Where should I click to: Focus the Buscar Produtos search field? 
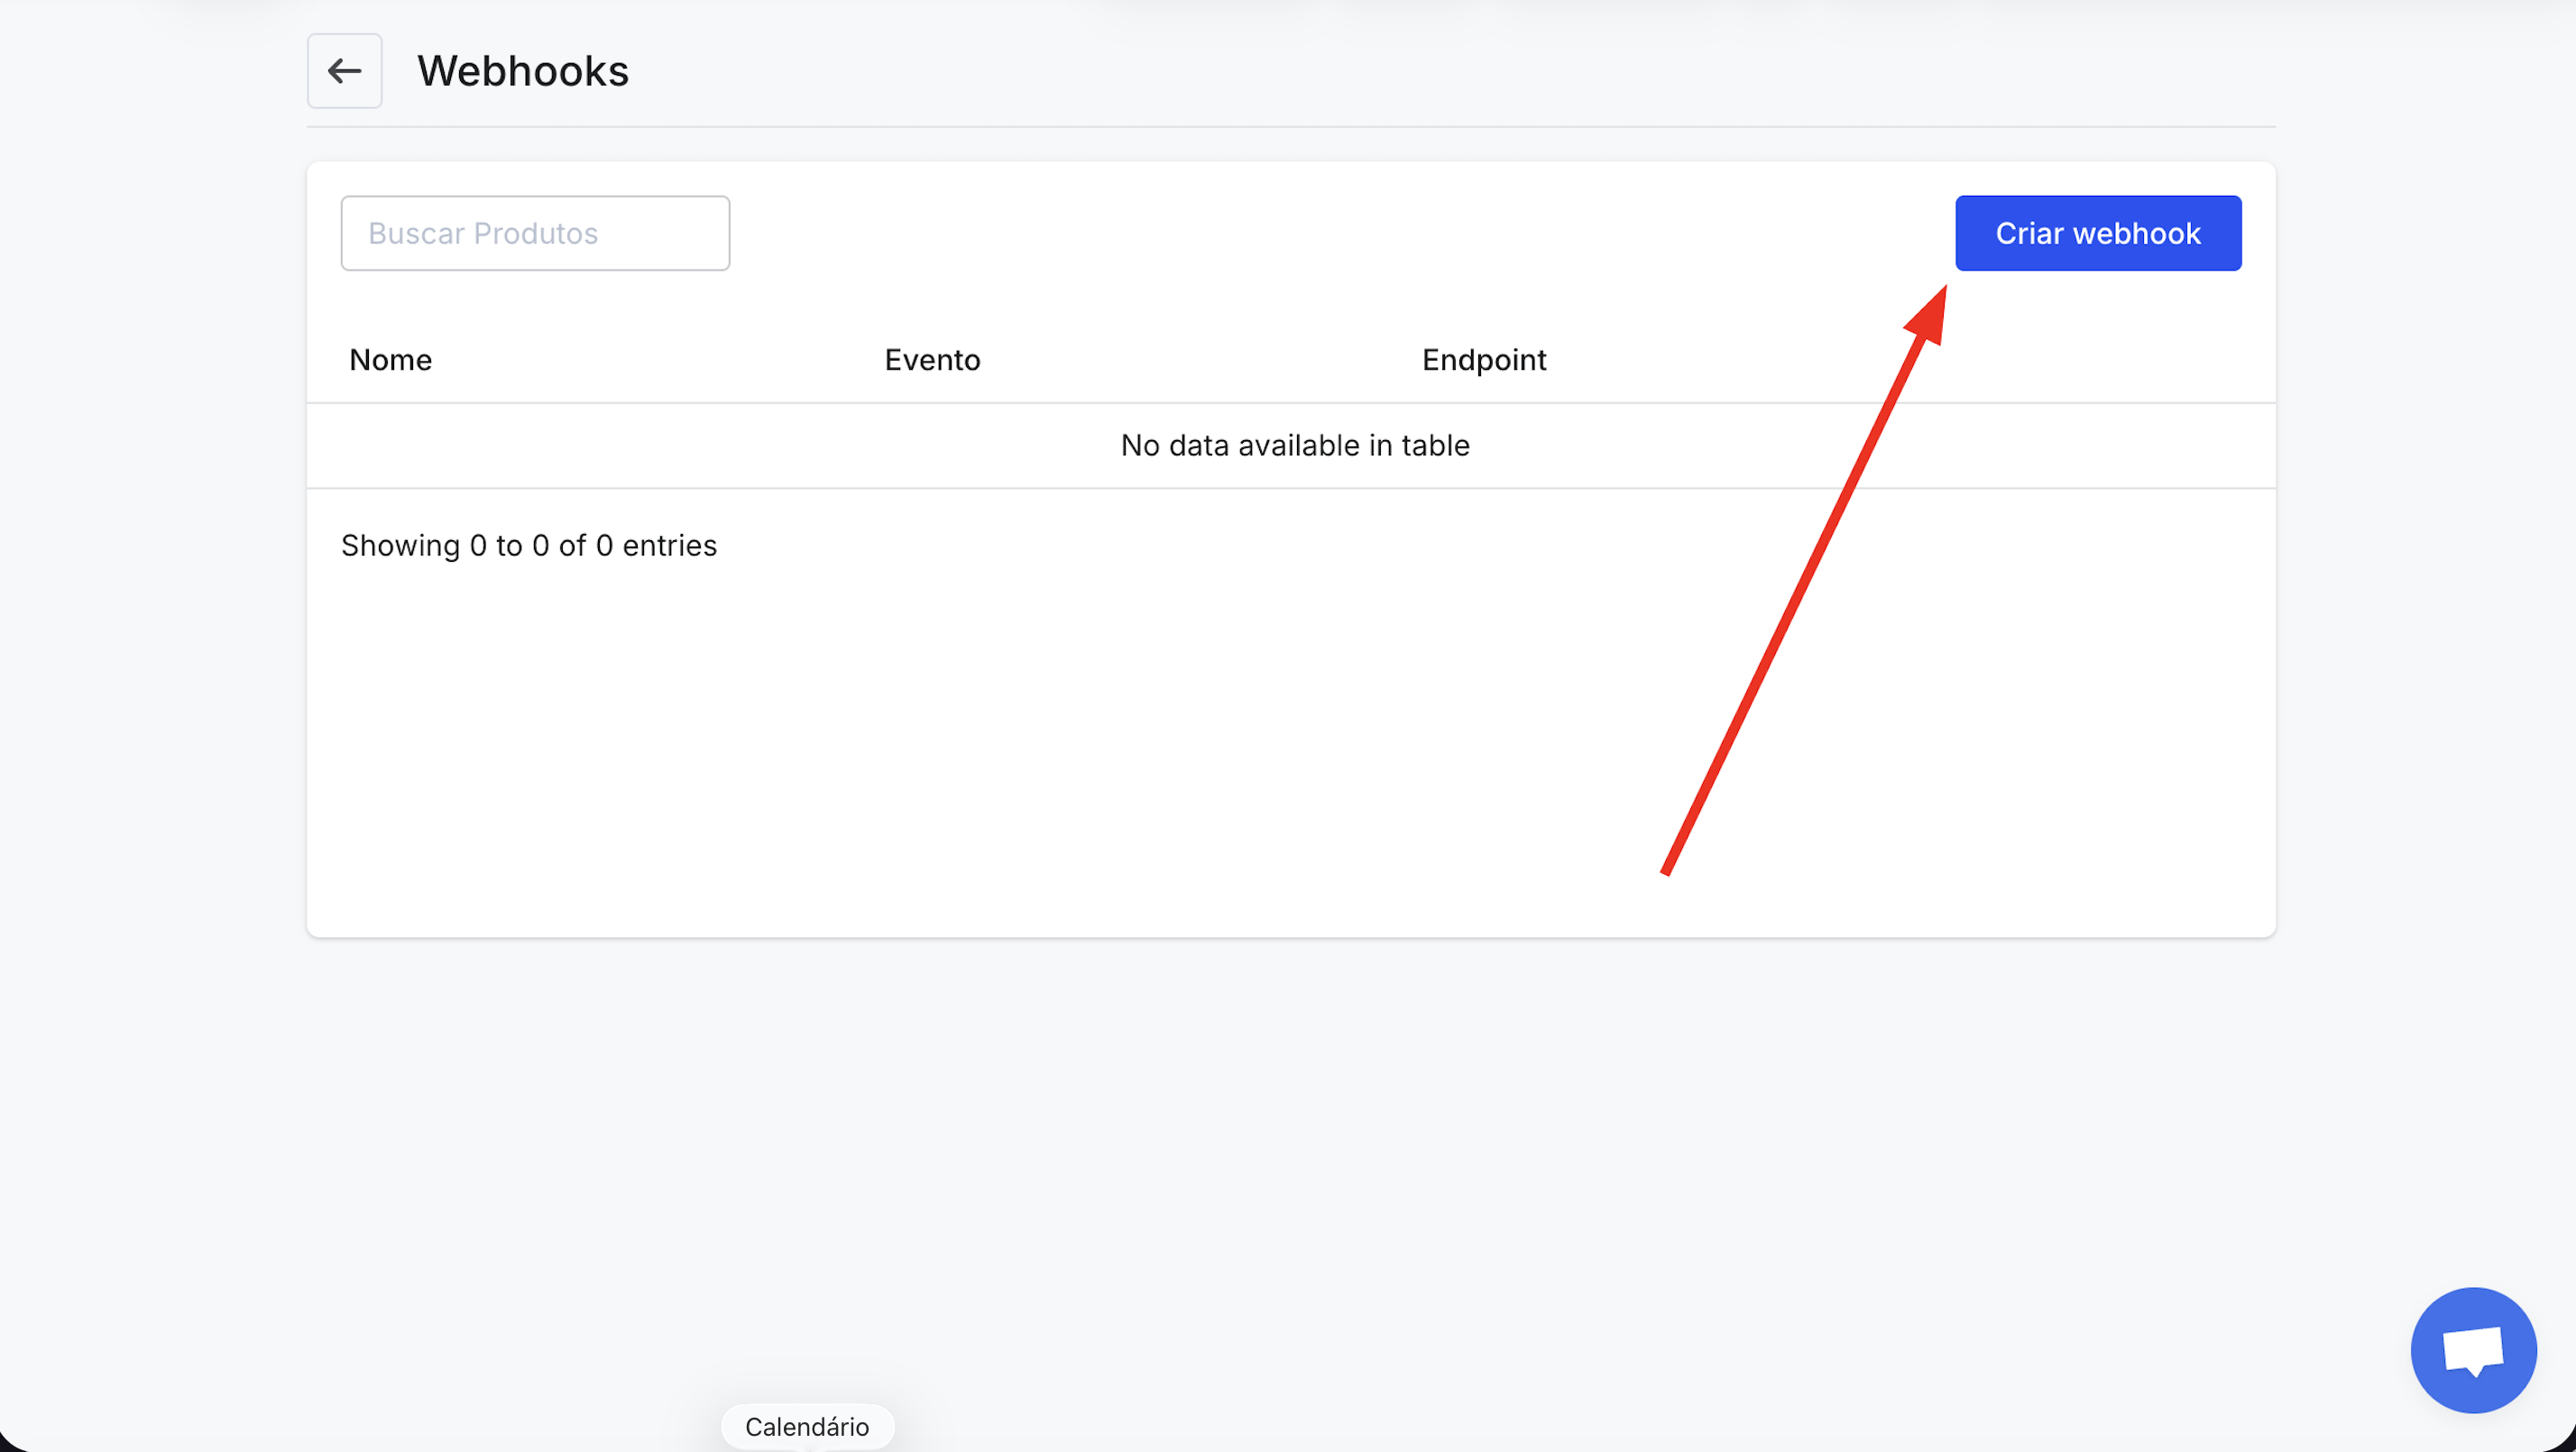[535, 233]
